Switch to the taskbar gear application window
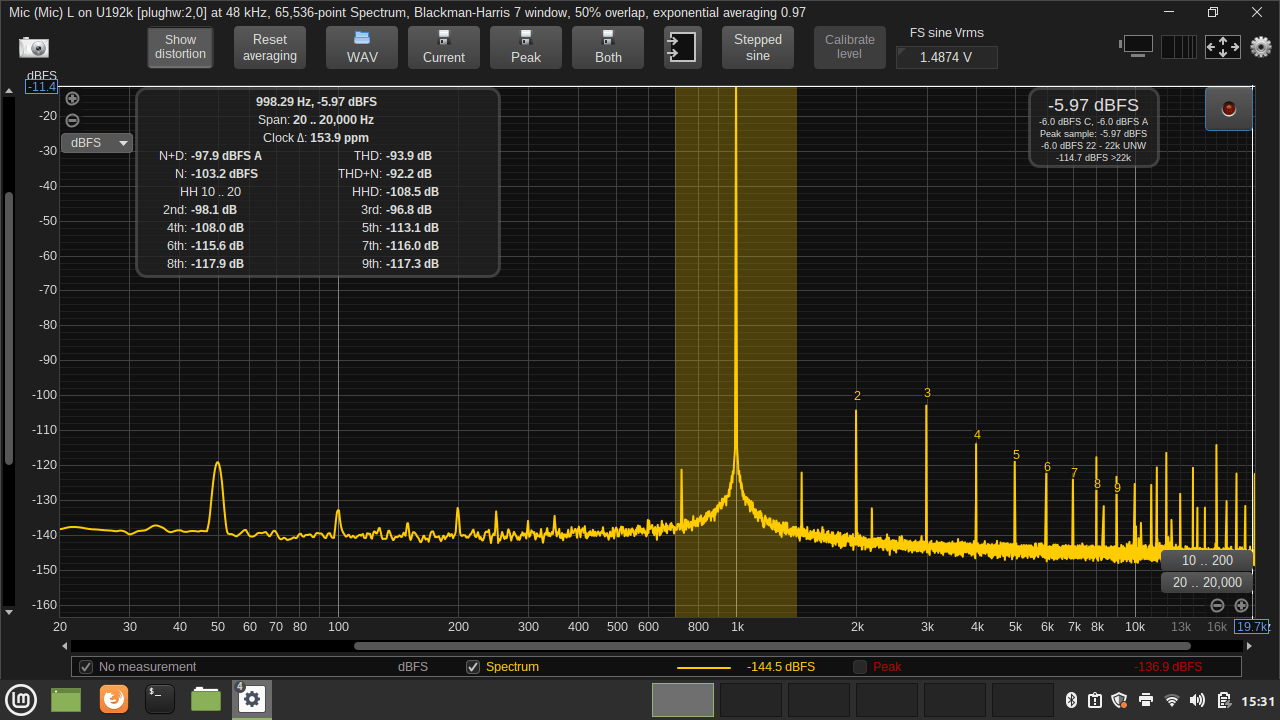The width and height of the screenshot is (1280, 720). (252, 699)
